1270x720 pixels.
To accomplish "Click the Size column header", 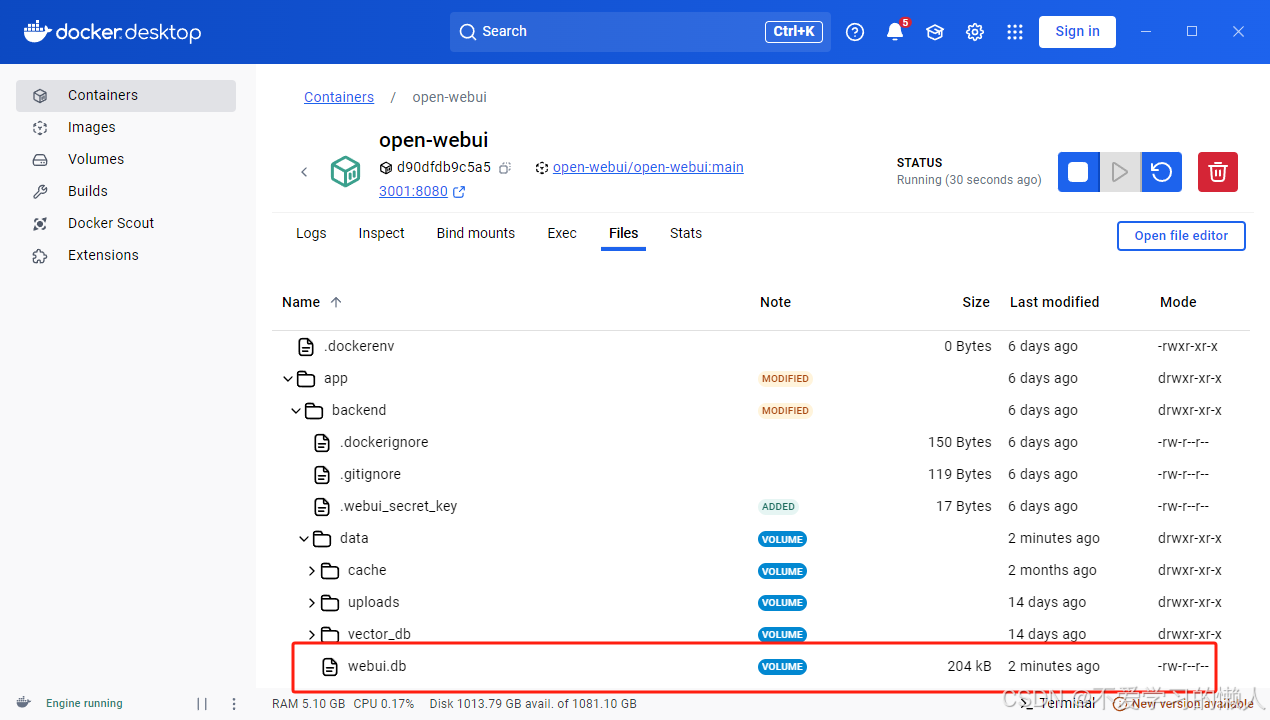I will click(x=976, y=302).
